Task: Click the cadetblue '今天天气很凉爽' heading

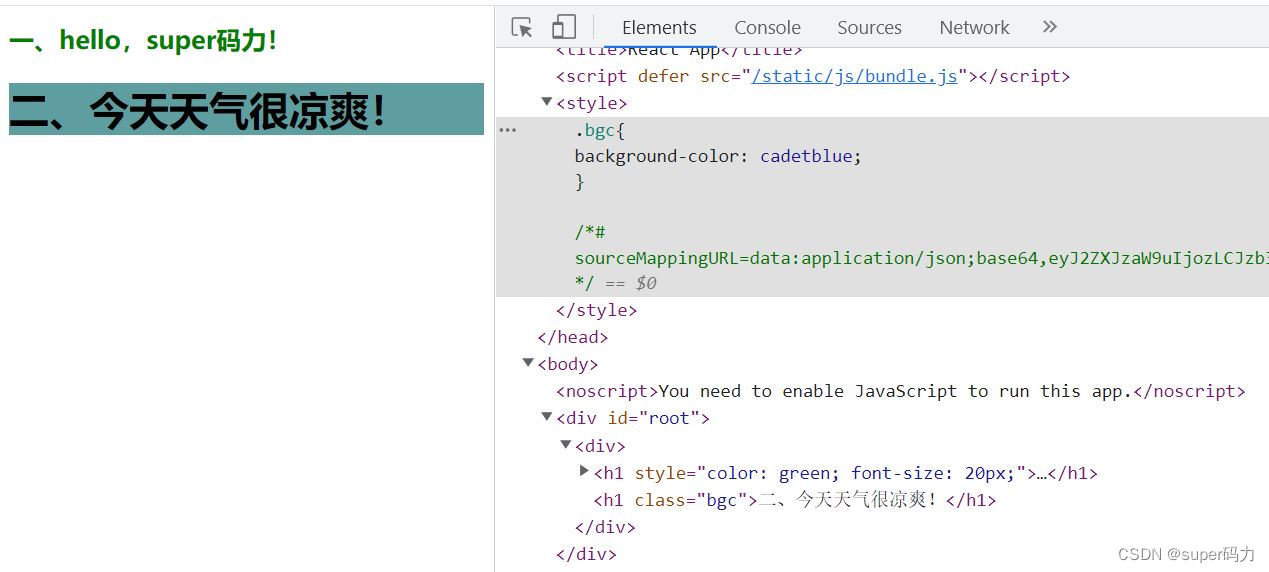Action: pos(246,109)
